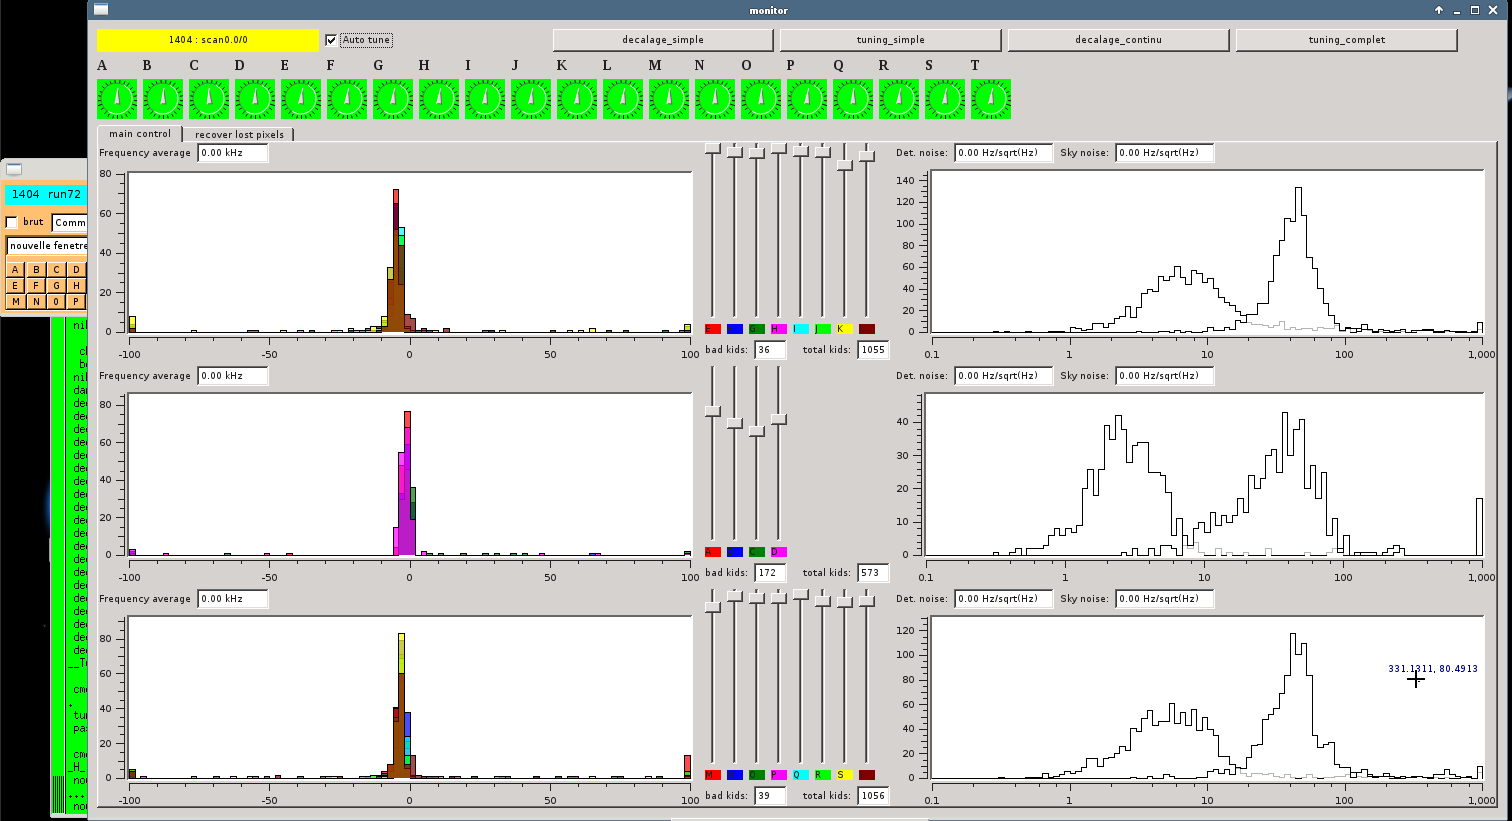
Task: Click the slider handle above the red M swatch
Action: [712, 607]
